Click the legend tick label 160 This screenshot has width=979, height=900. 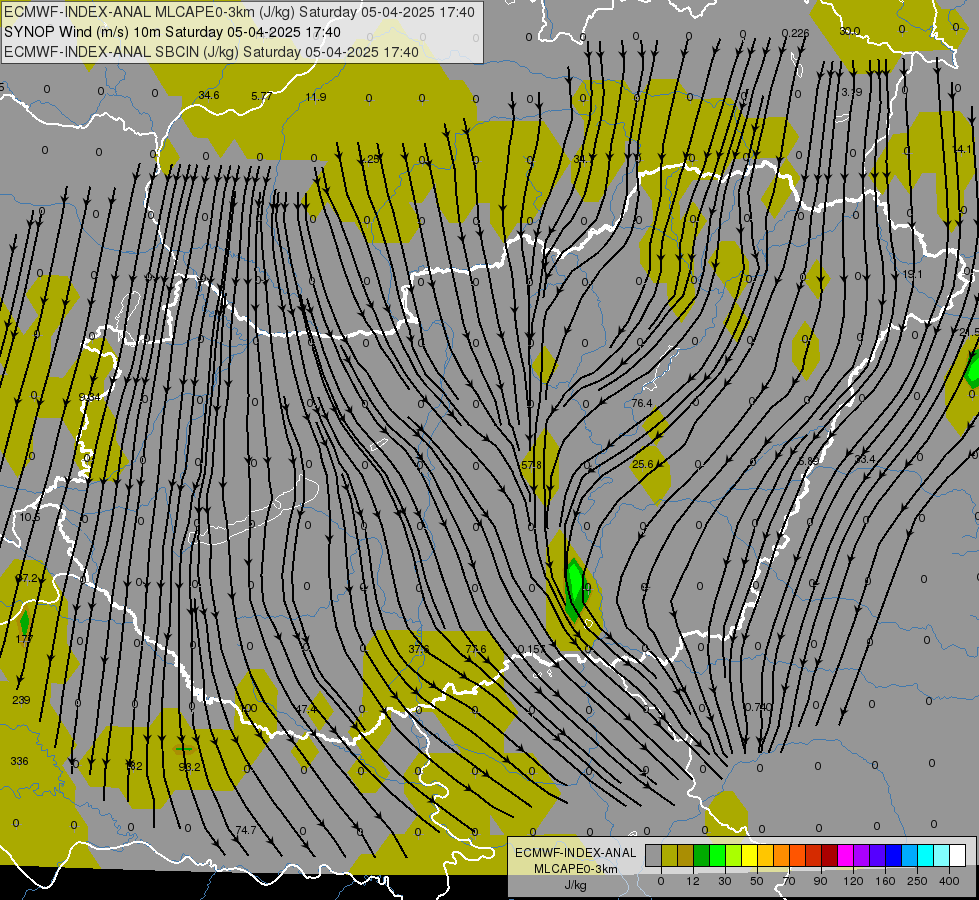(885, 881)
